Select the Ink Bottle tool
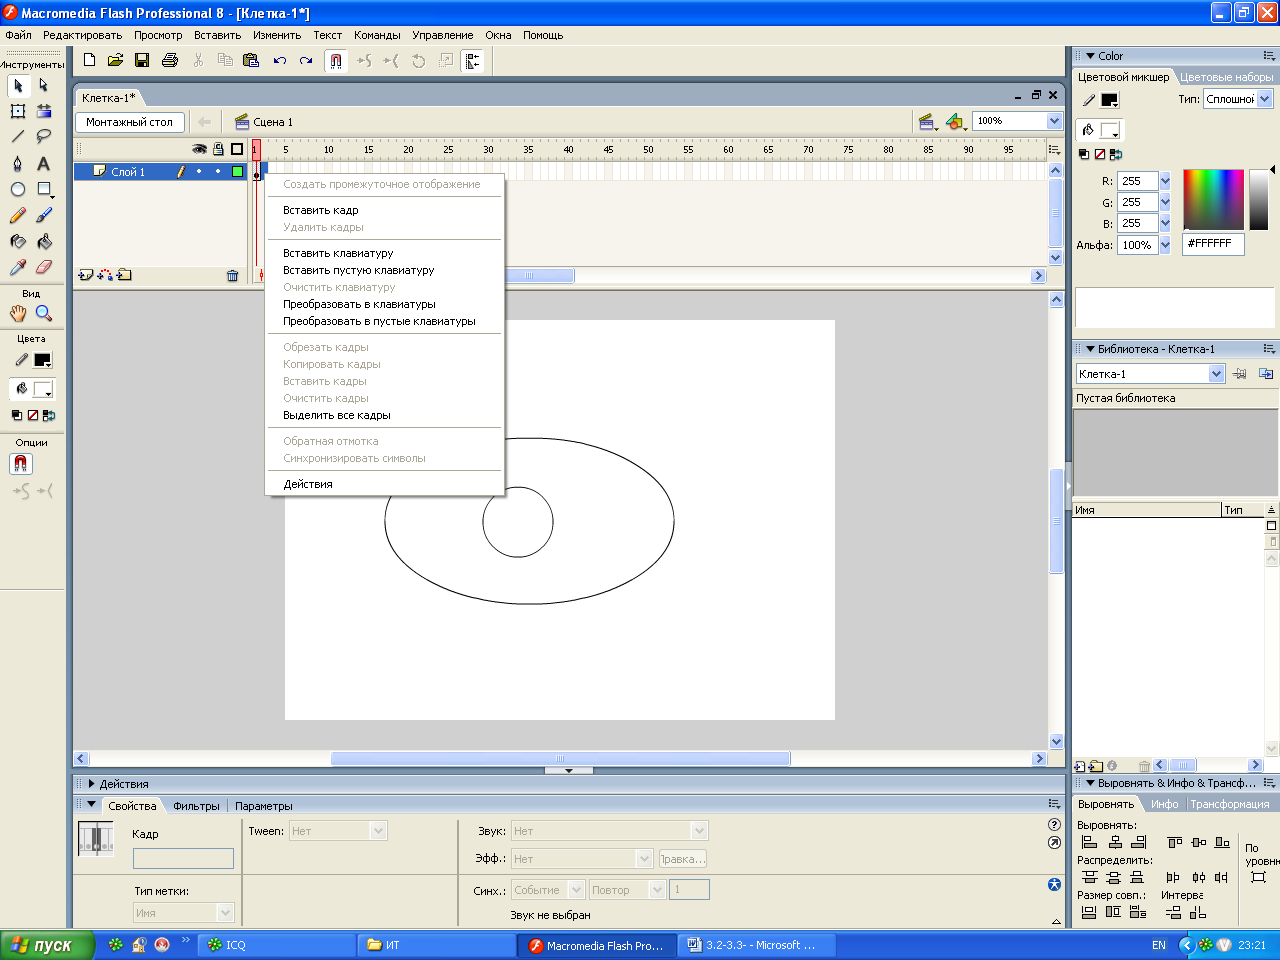 tap(18, 241)
